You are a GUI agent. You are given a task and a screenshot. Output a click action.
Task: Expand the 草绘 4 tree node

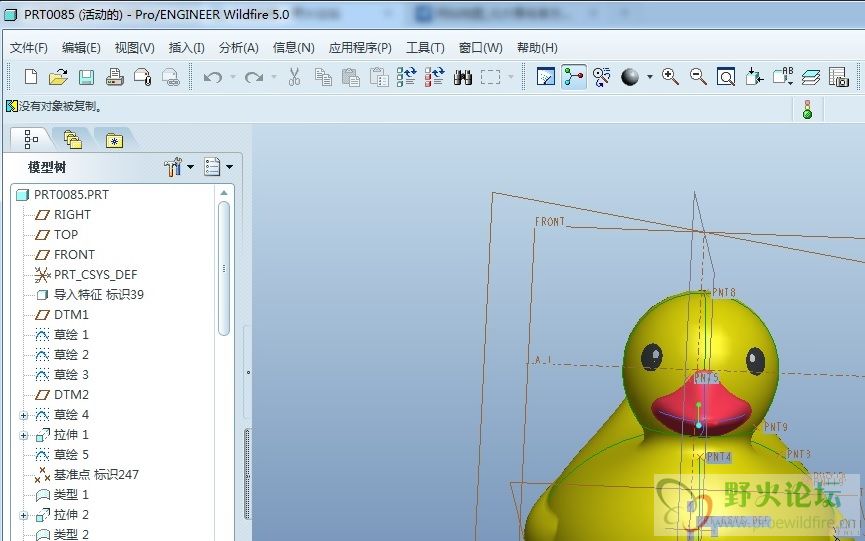coord(23,415)
